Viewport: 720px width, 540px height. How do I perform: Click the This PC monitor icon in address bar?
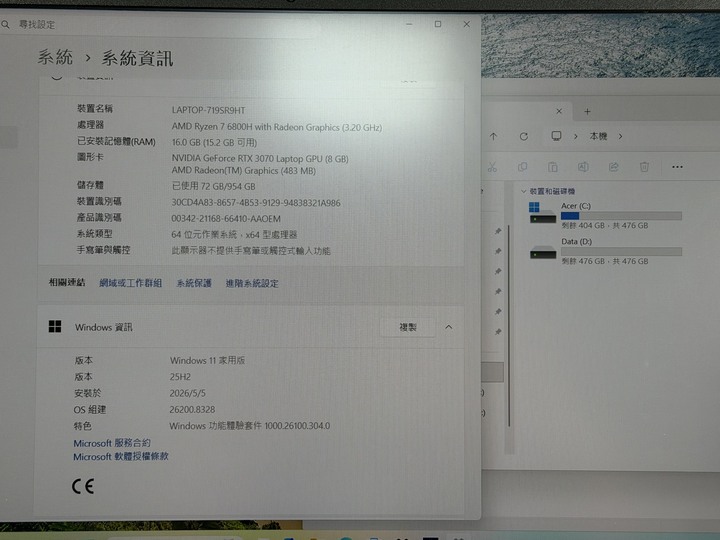556,136
